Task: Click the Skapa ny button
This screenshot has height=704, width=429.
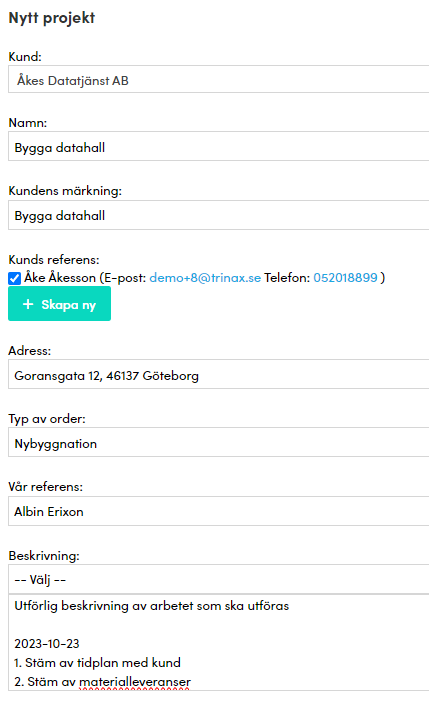Action: click(59, 304)
